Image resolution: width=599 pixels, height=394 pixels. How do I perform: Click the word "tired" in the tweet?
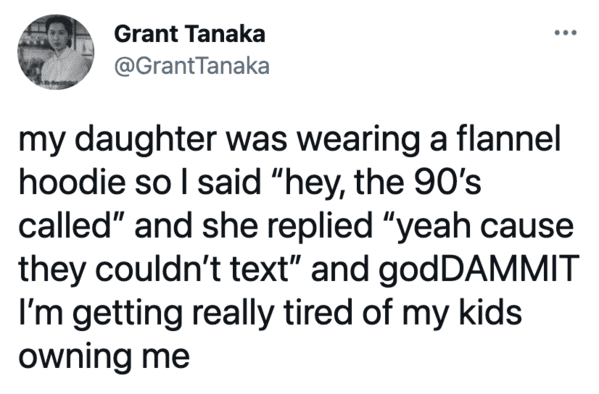(x=317, y=312)
